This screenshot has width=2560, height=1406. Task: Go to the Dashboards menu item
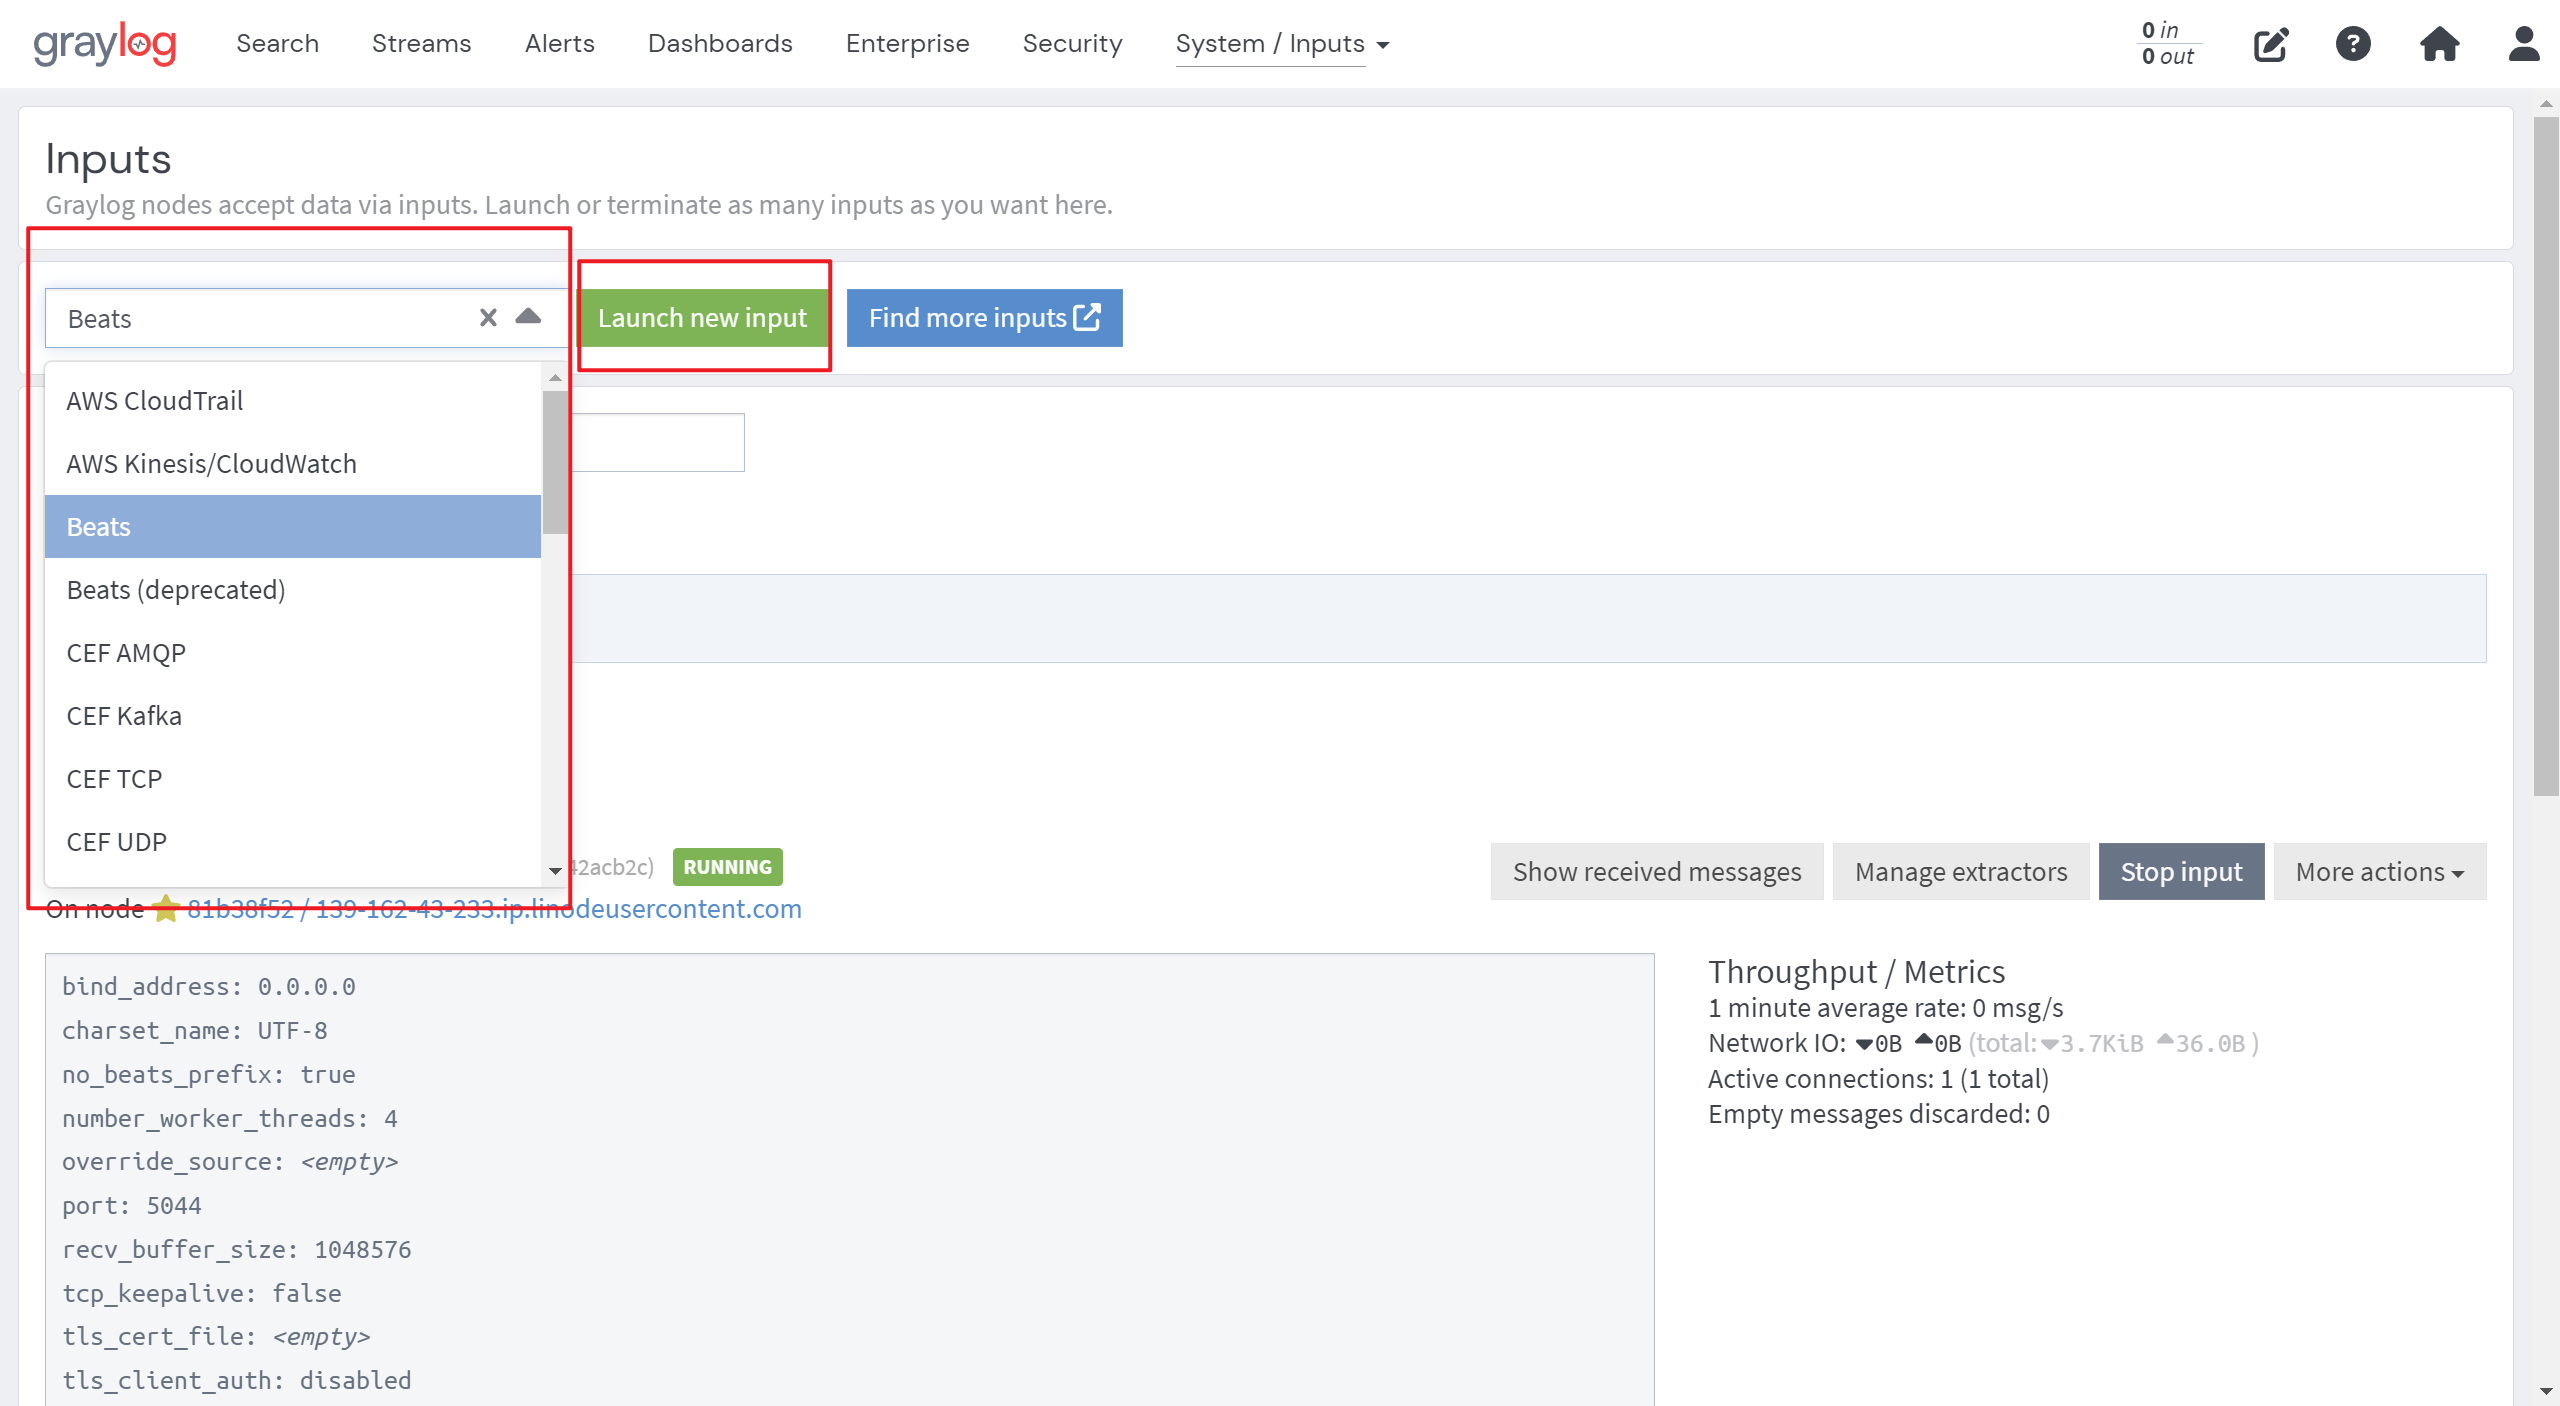[720, 44]
